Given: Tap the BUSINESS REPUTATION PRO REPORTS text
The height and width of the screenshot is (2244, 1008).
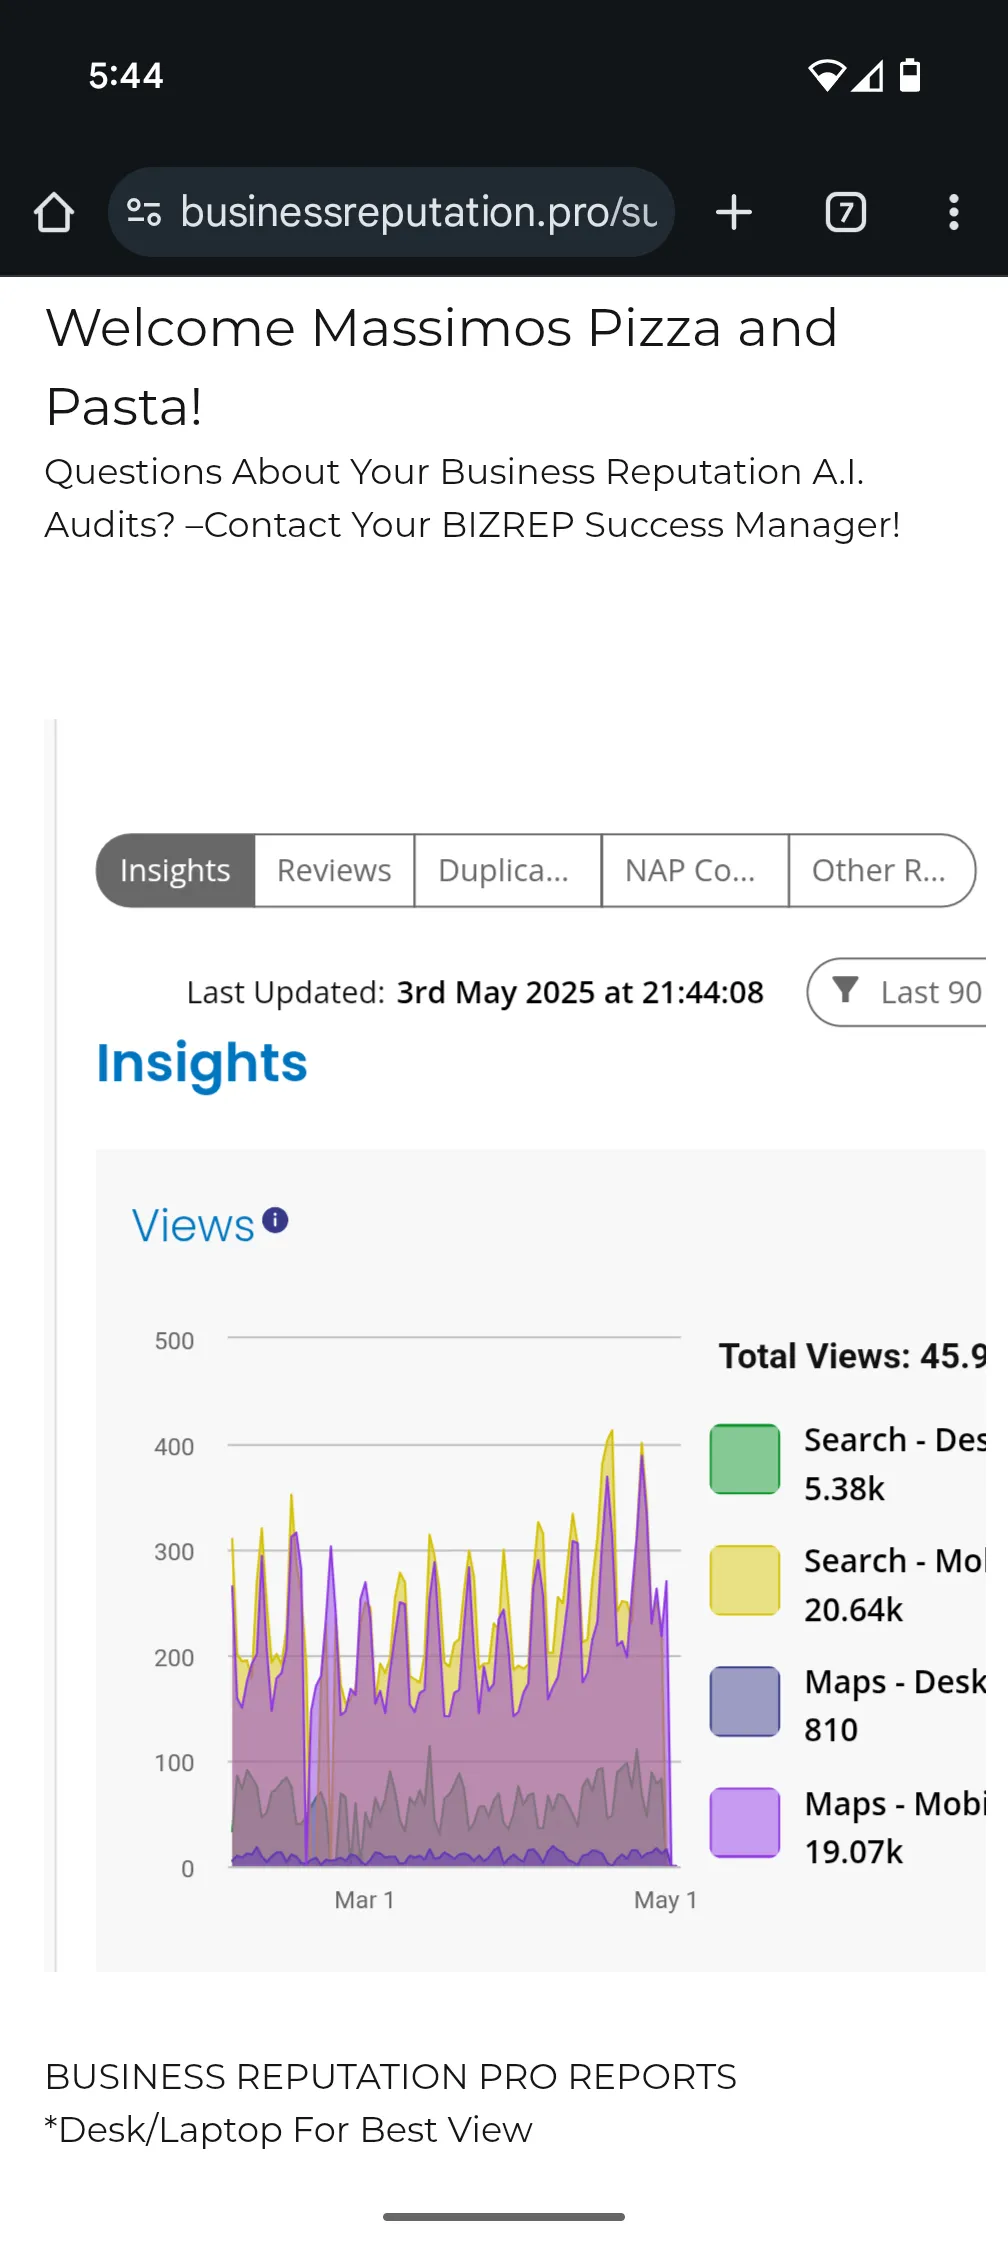Looking at the screenshot, I should pos(391,2077).
